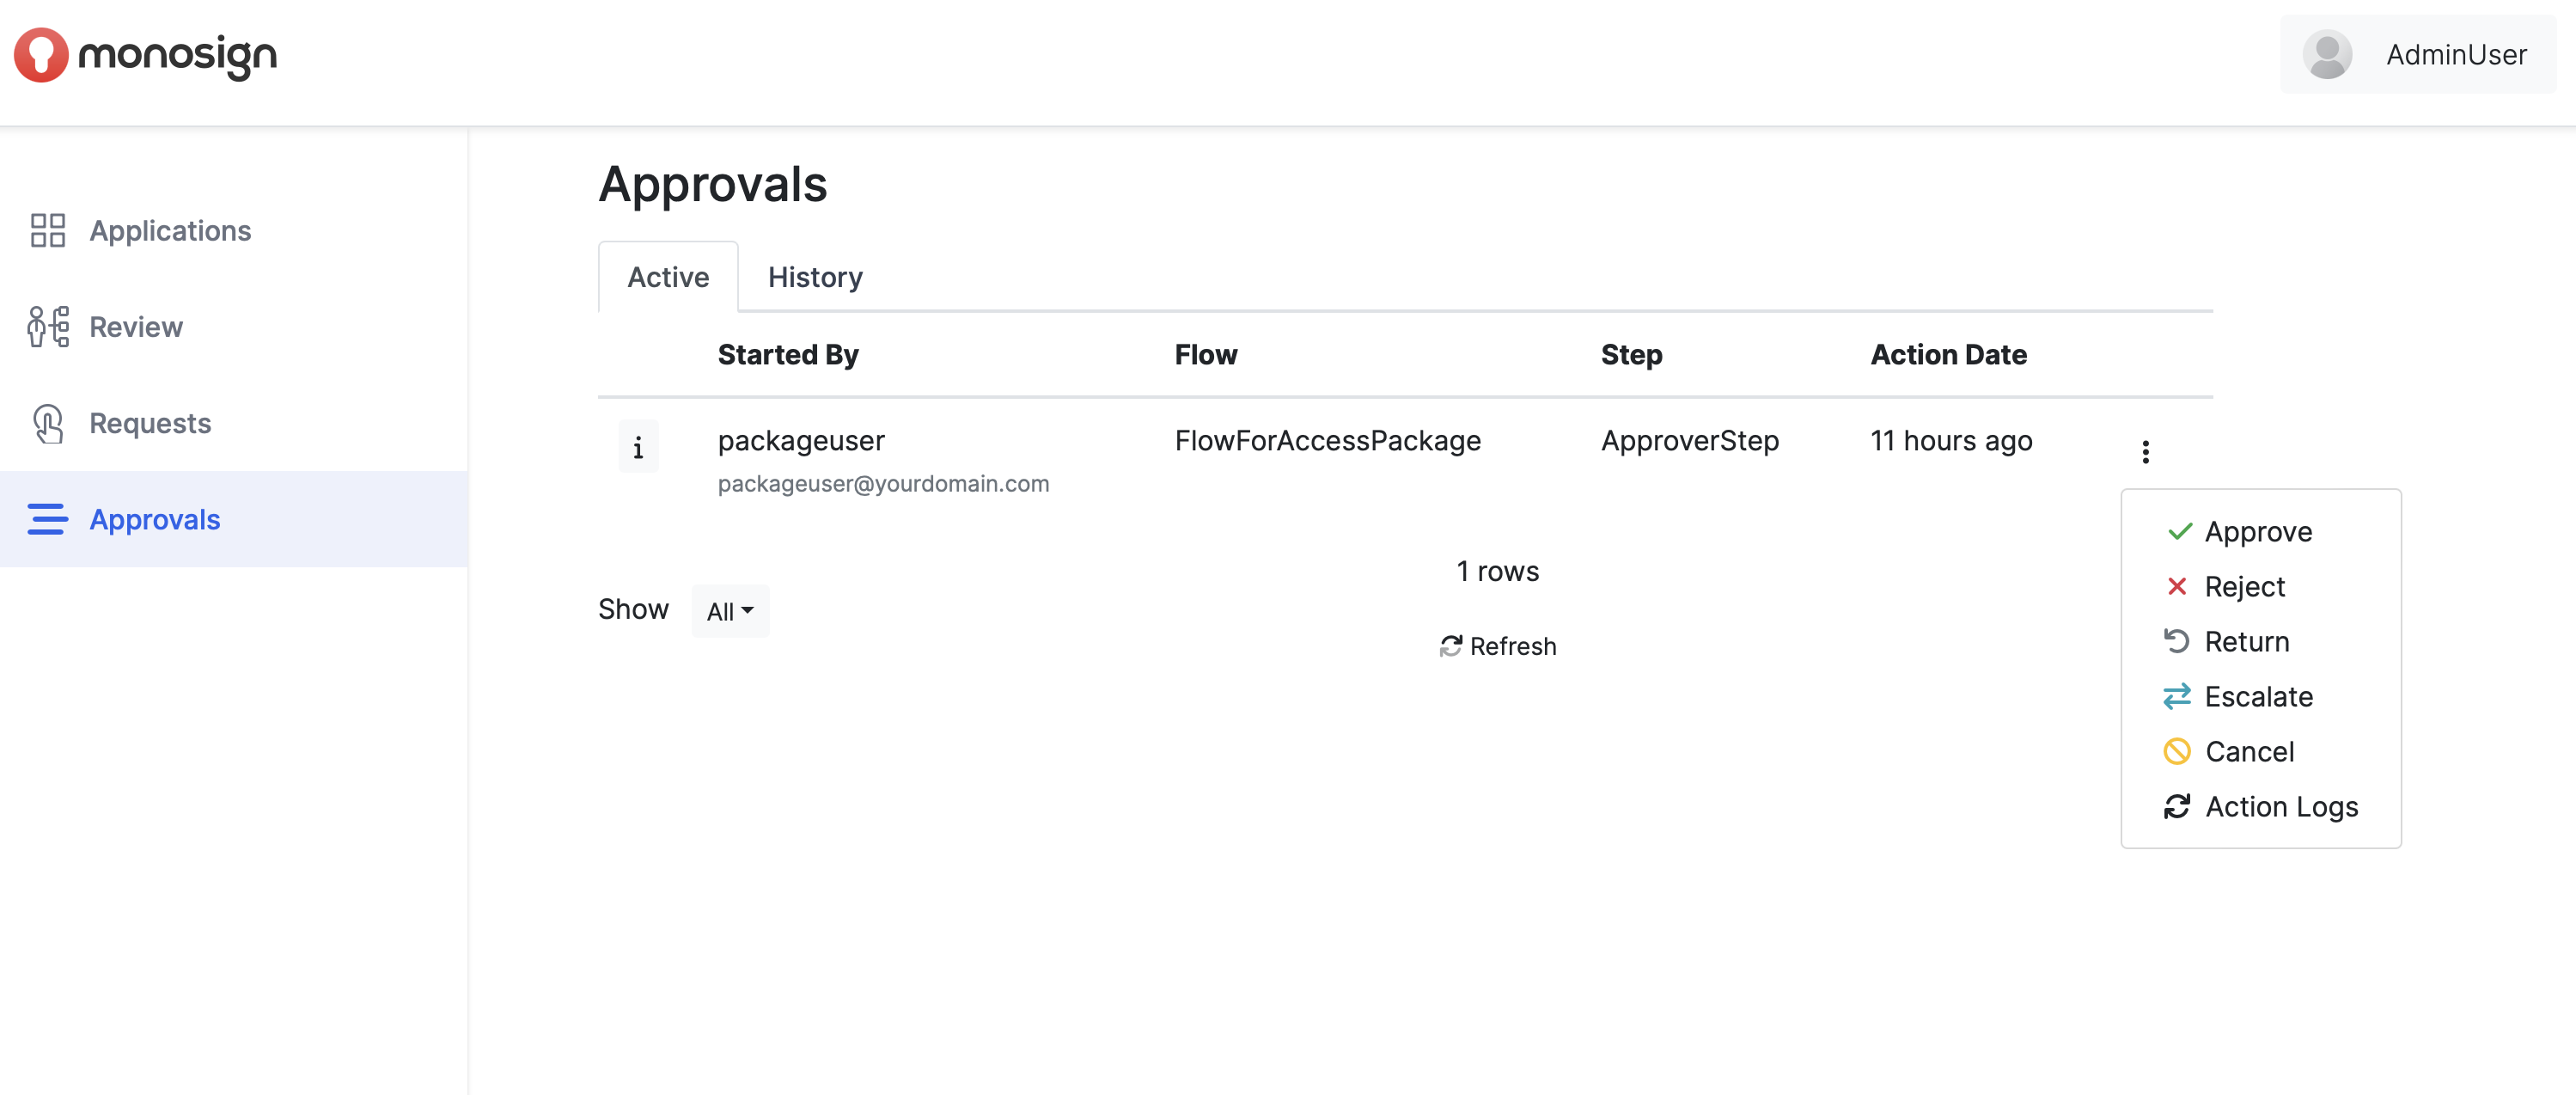Switch to the History tab
This screenshot has height=1095, width=2576.
click(814, 277)
